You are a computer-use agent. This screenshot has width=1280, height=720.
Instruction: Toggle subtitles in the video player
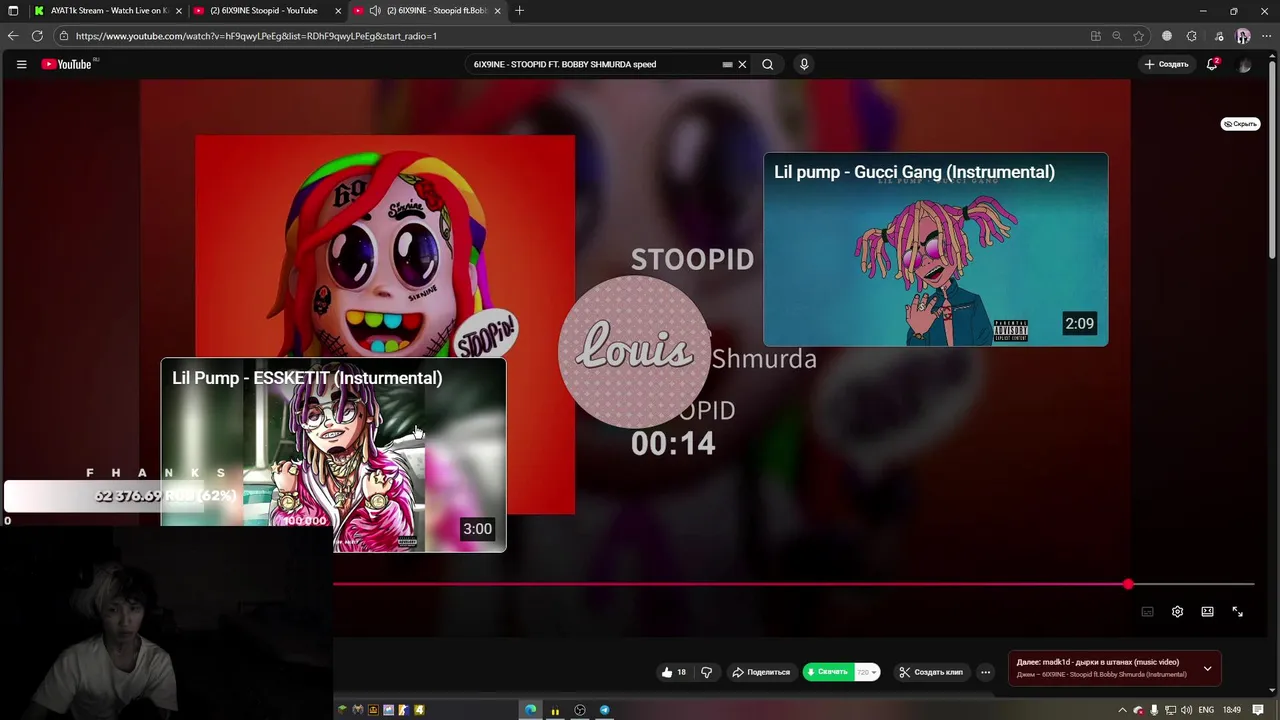click(1147, 612)
